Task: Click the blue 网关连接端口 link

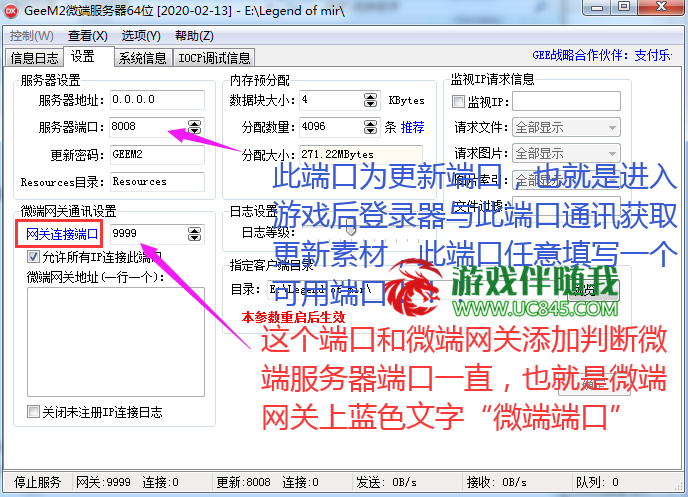Action: point(61,234)
